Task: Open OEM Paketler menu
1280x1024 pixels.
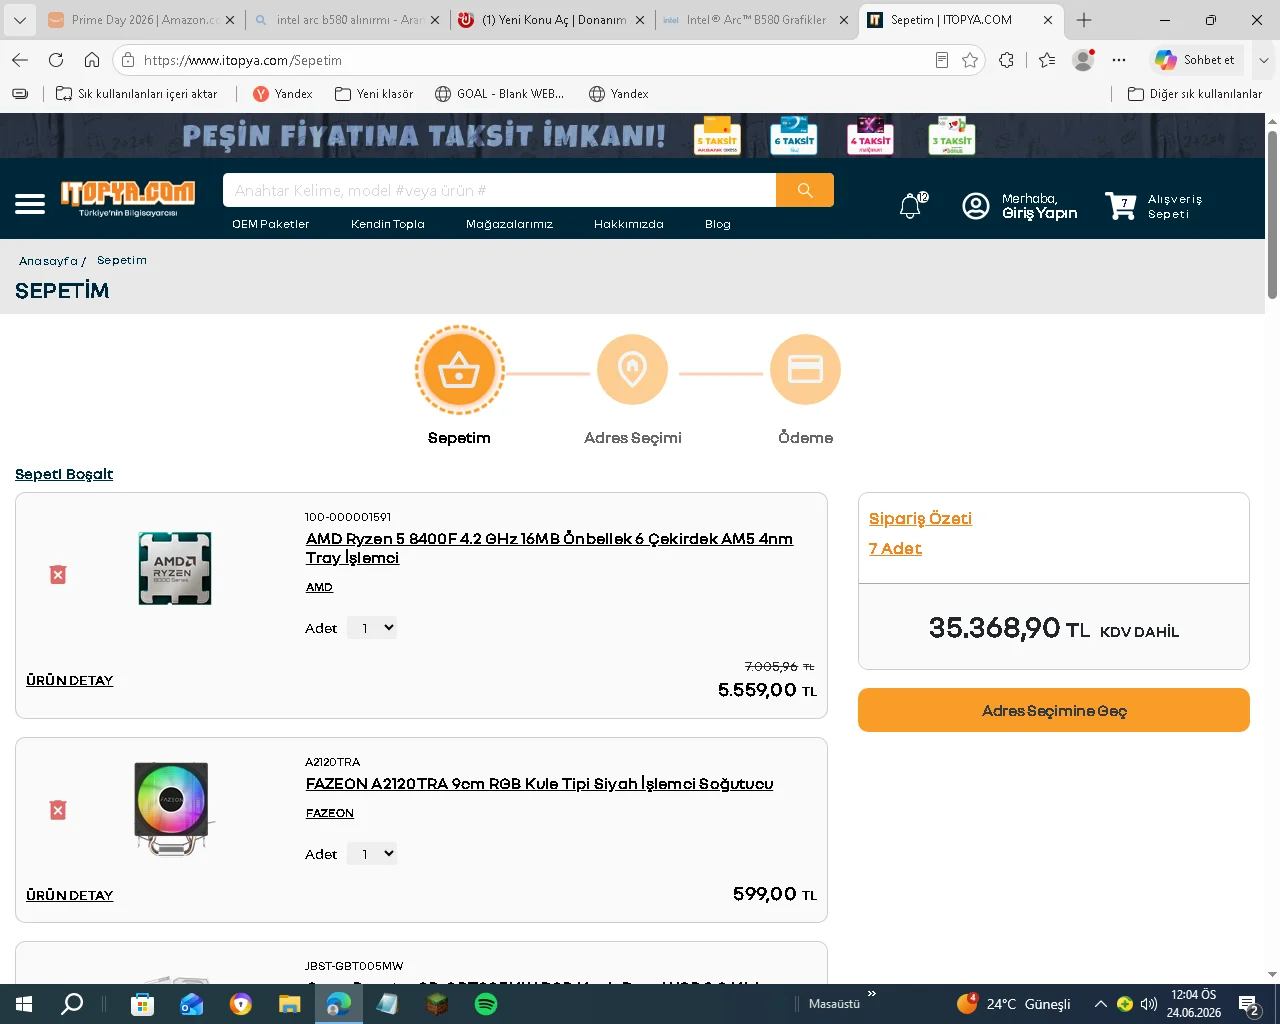Action: point(271,224)
